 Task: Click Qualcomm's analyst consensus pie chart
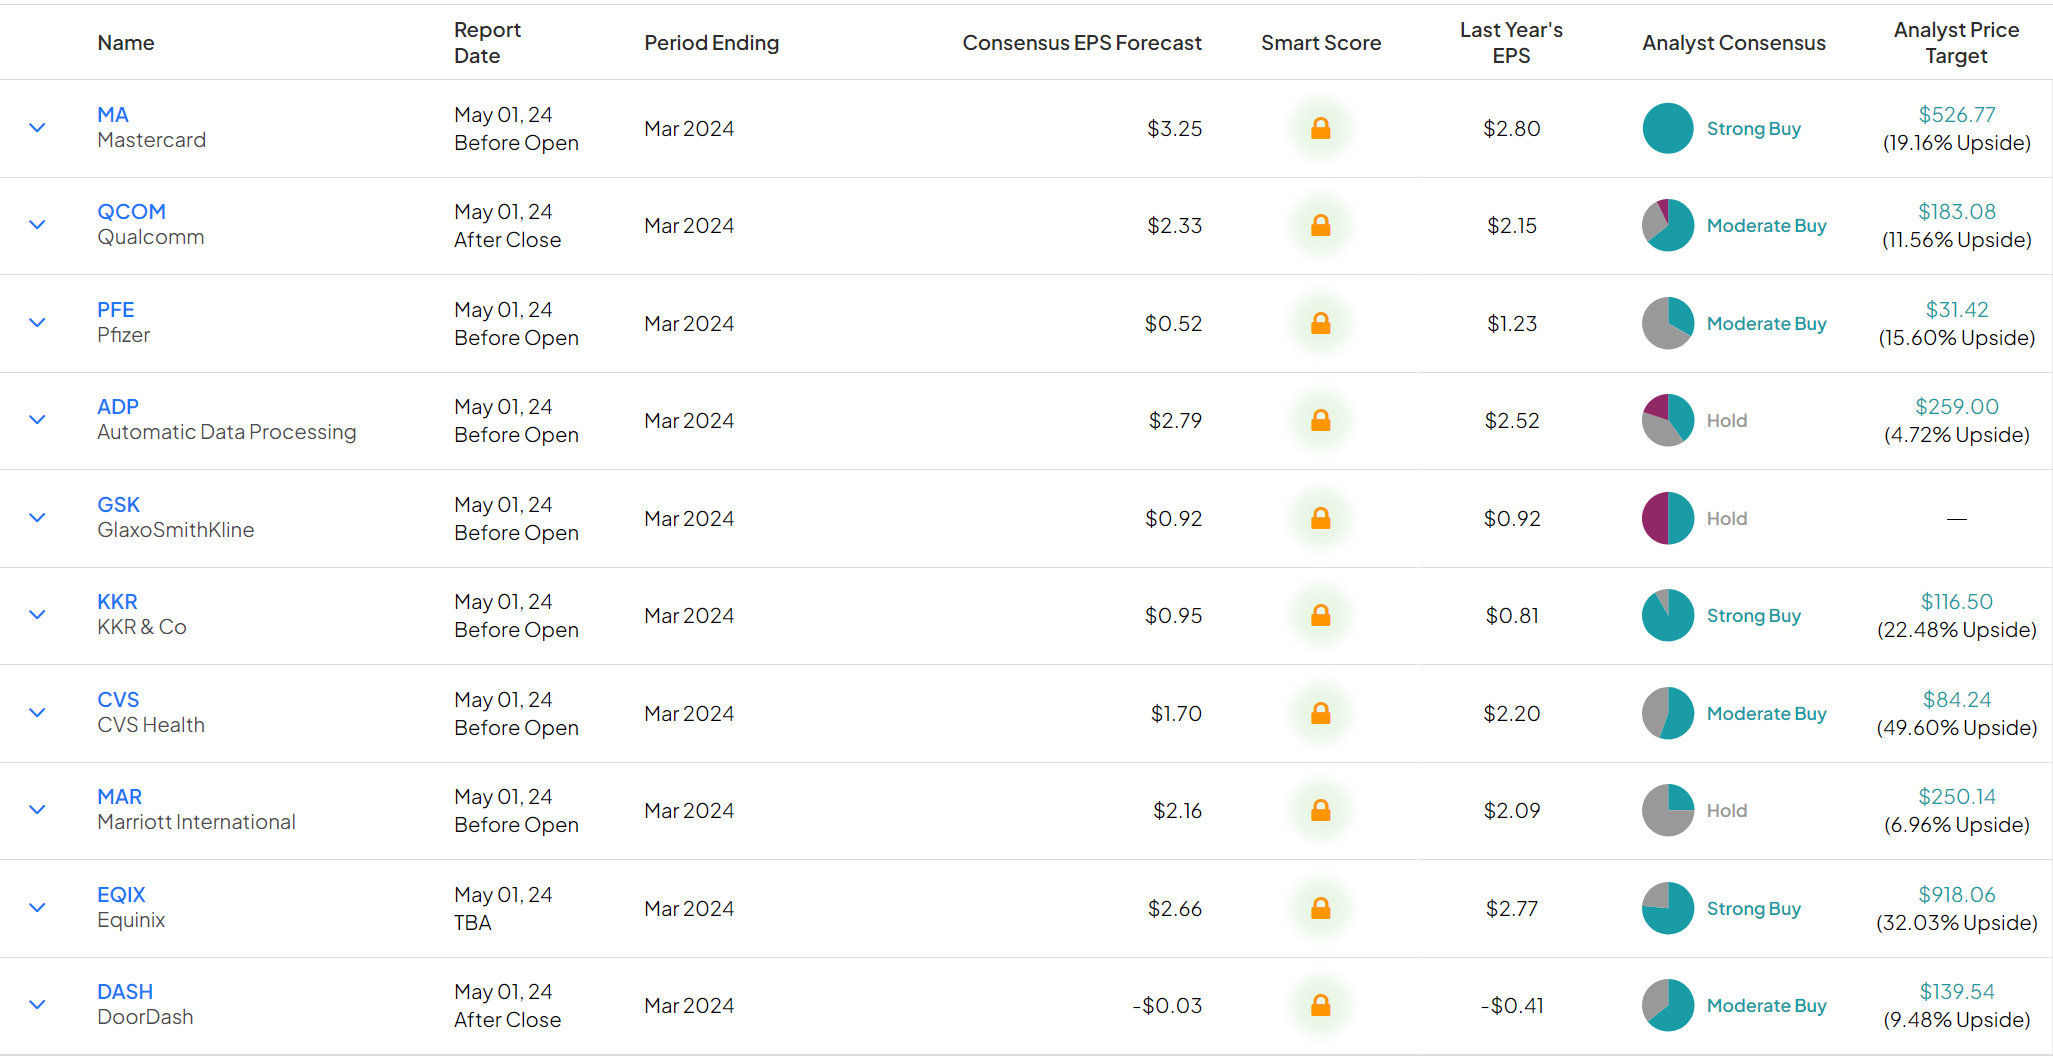click(1667, 225)
